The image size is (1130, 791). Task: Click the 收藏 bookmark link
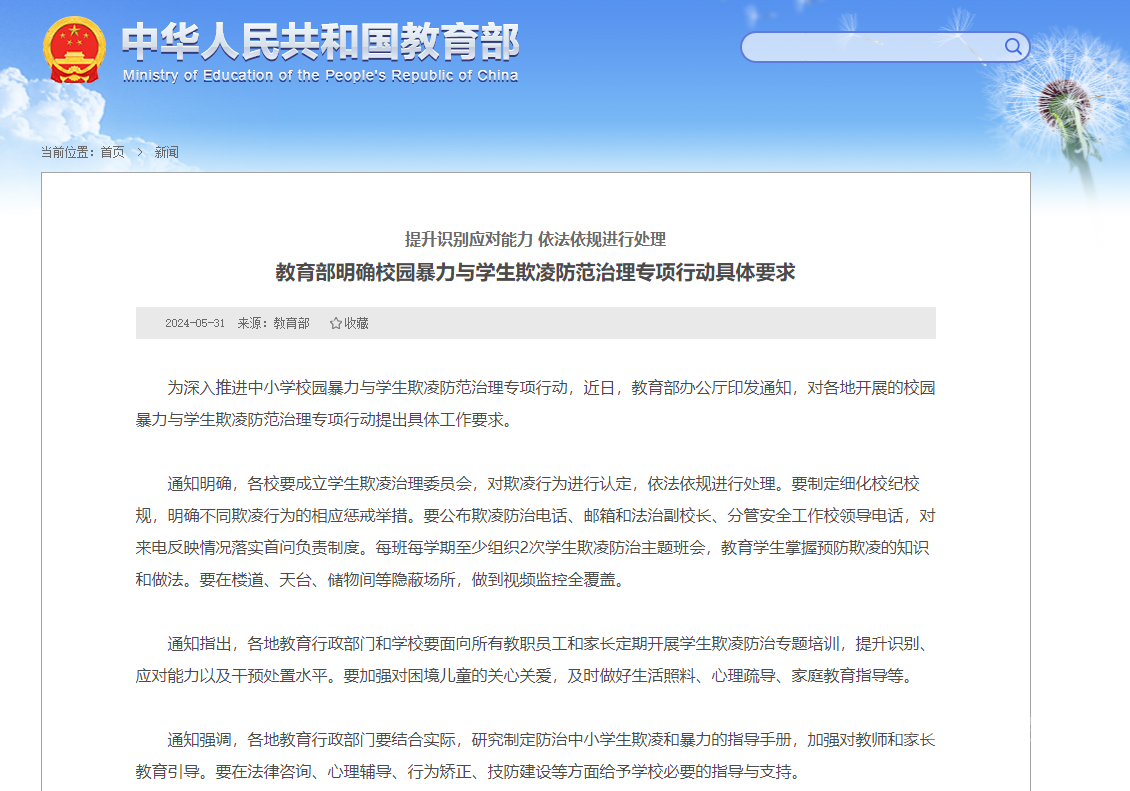click(x=356, y=323)
